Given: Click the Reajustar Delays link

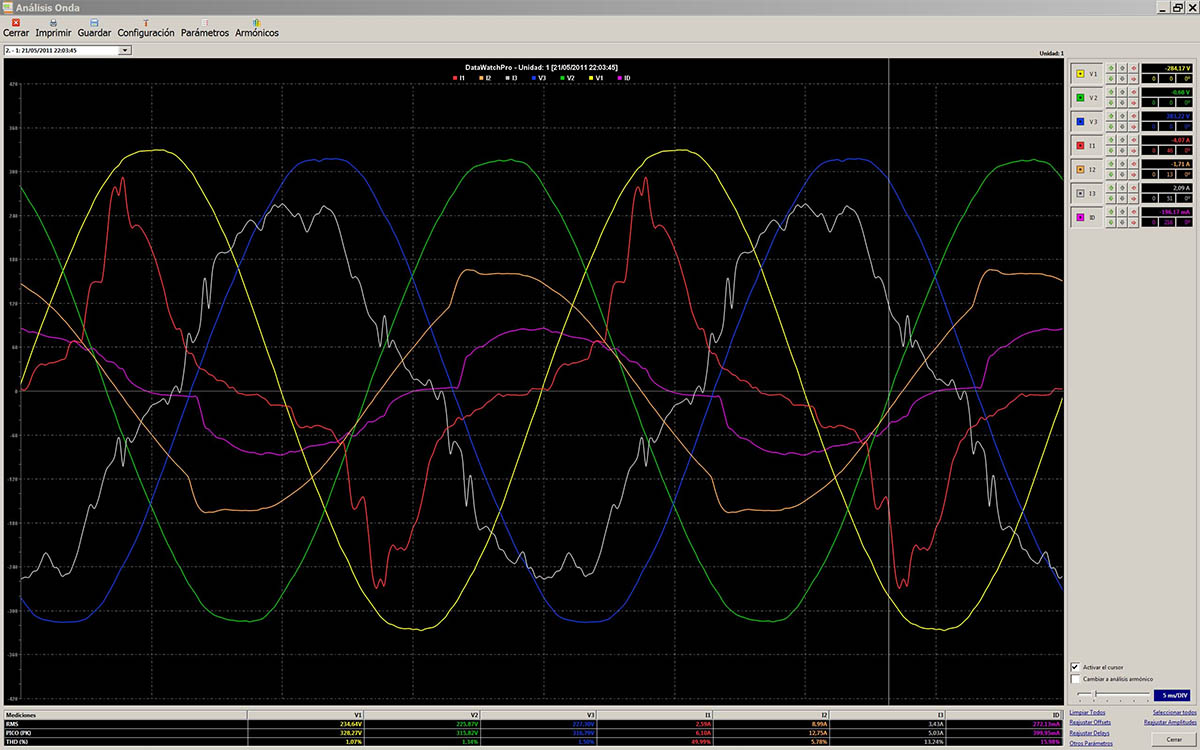Looking at the screenshot, I should (1088, 733).
